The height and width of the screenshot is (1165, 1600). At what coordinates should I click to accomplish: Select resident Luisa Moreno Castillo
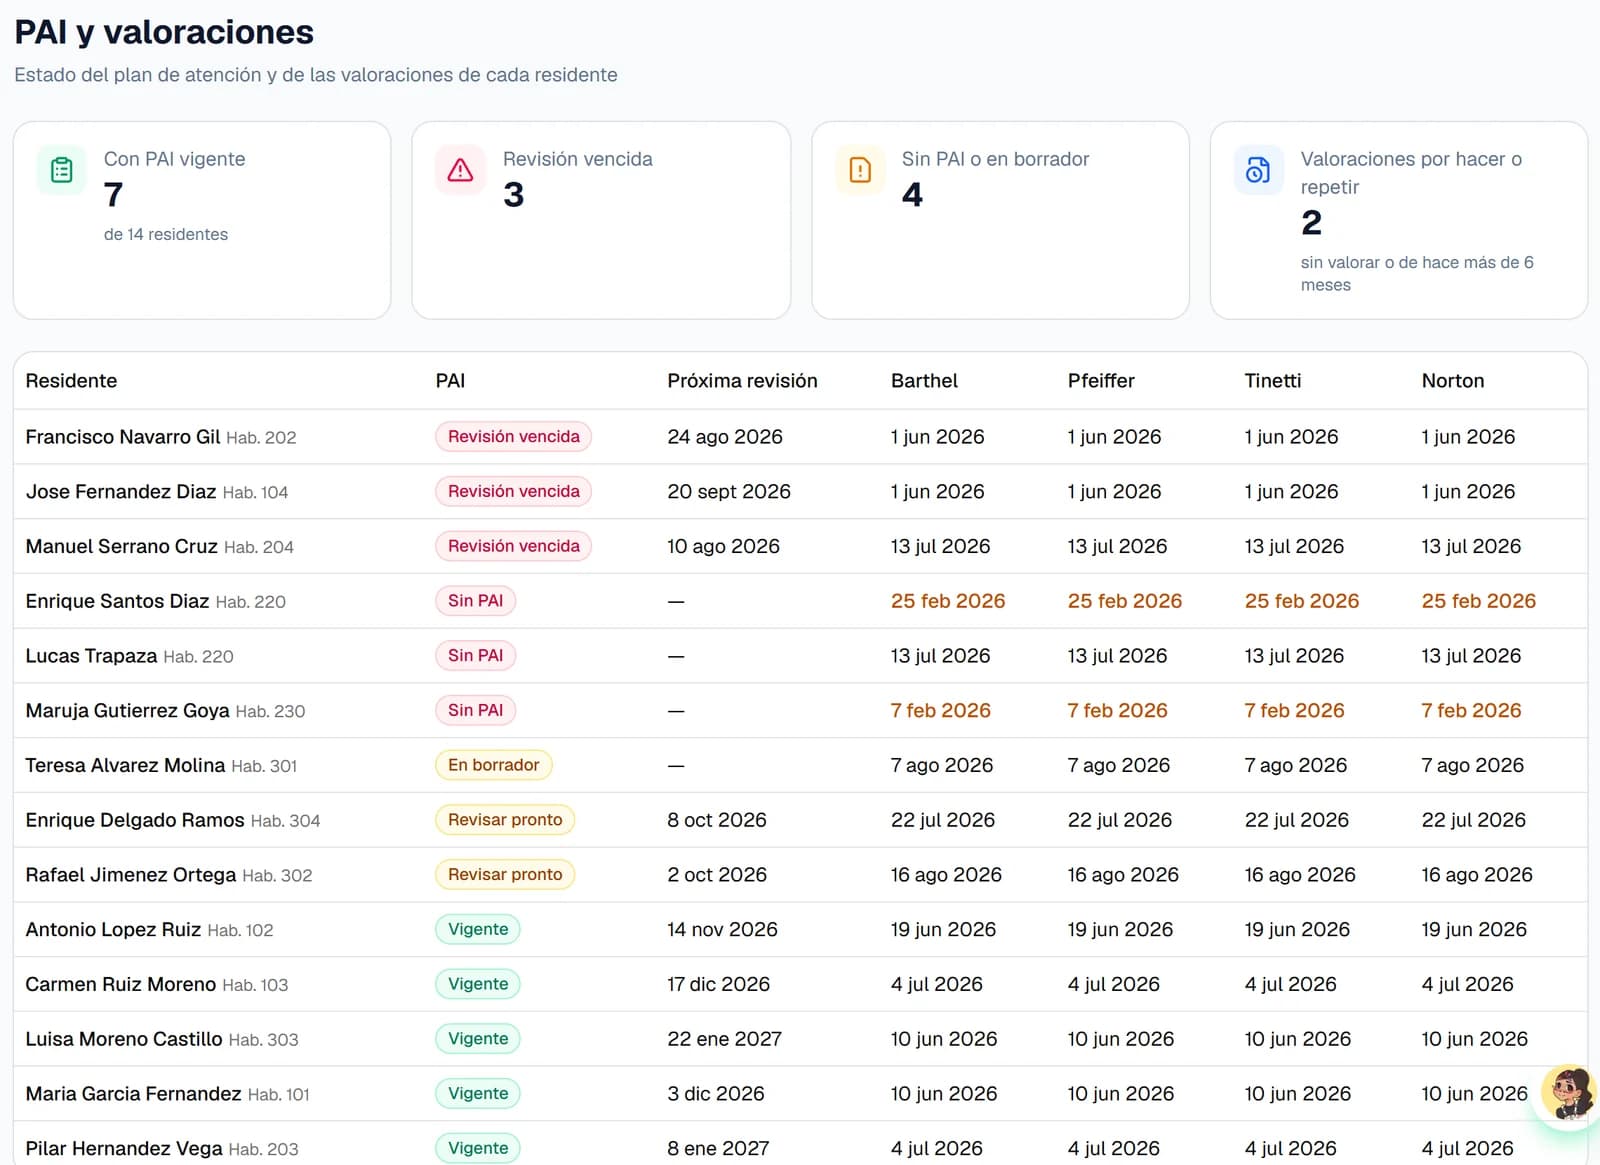pos(124,1039)
